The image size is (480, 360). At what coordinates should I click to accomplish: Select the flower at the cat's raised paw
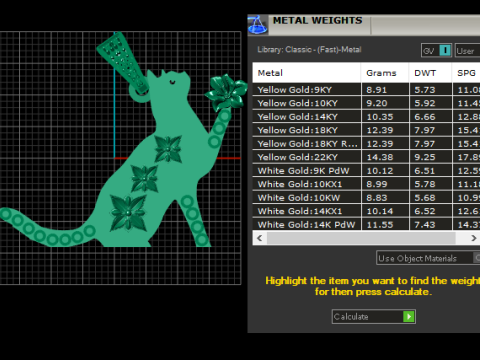tap(227, 92)
